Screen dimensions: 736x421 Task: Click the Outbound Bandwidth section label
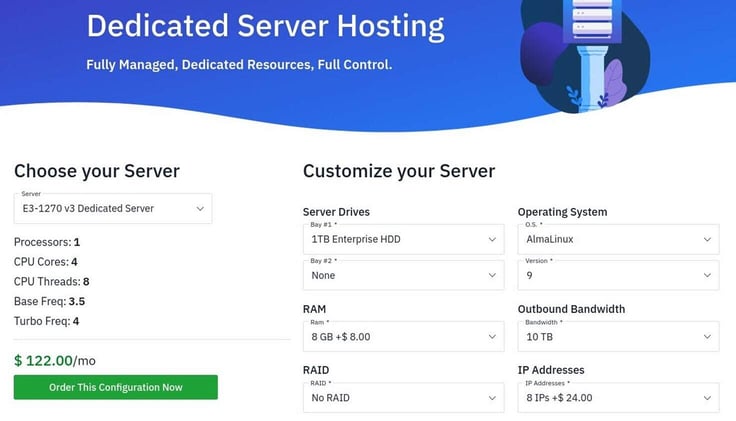(571, 309)
